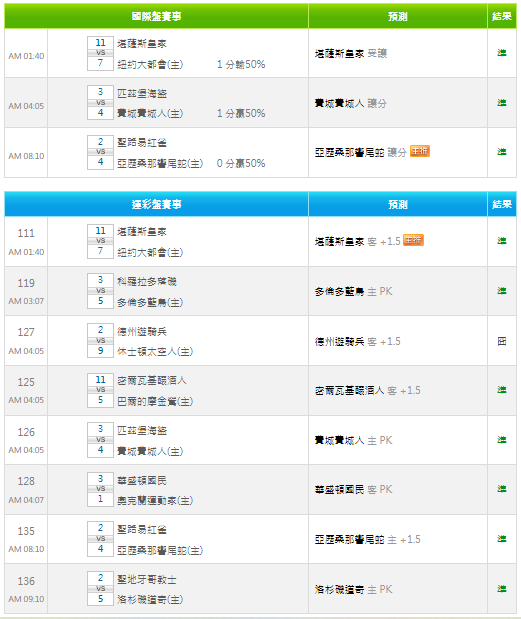
Task: Click the 結果 header in green table
Action: (502, 16)
